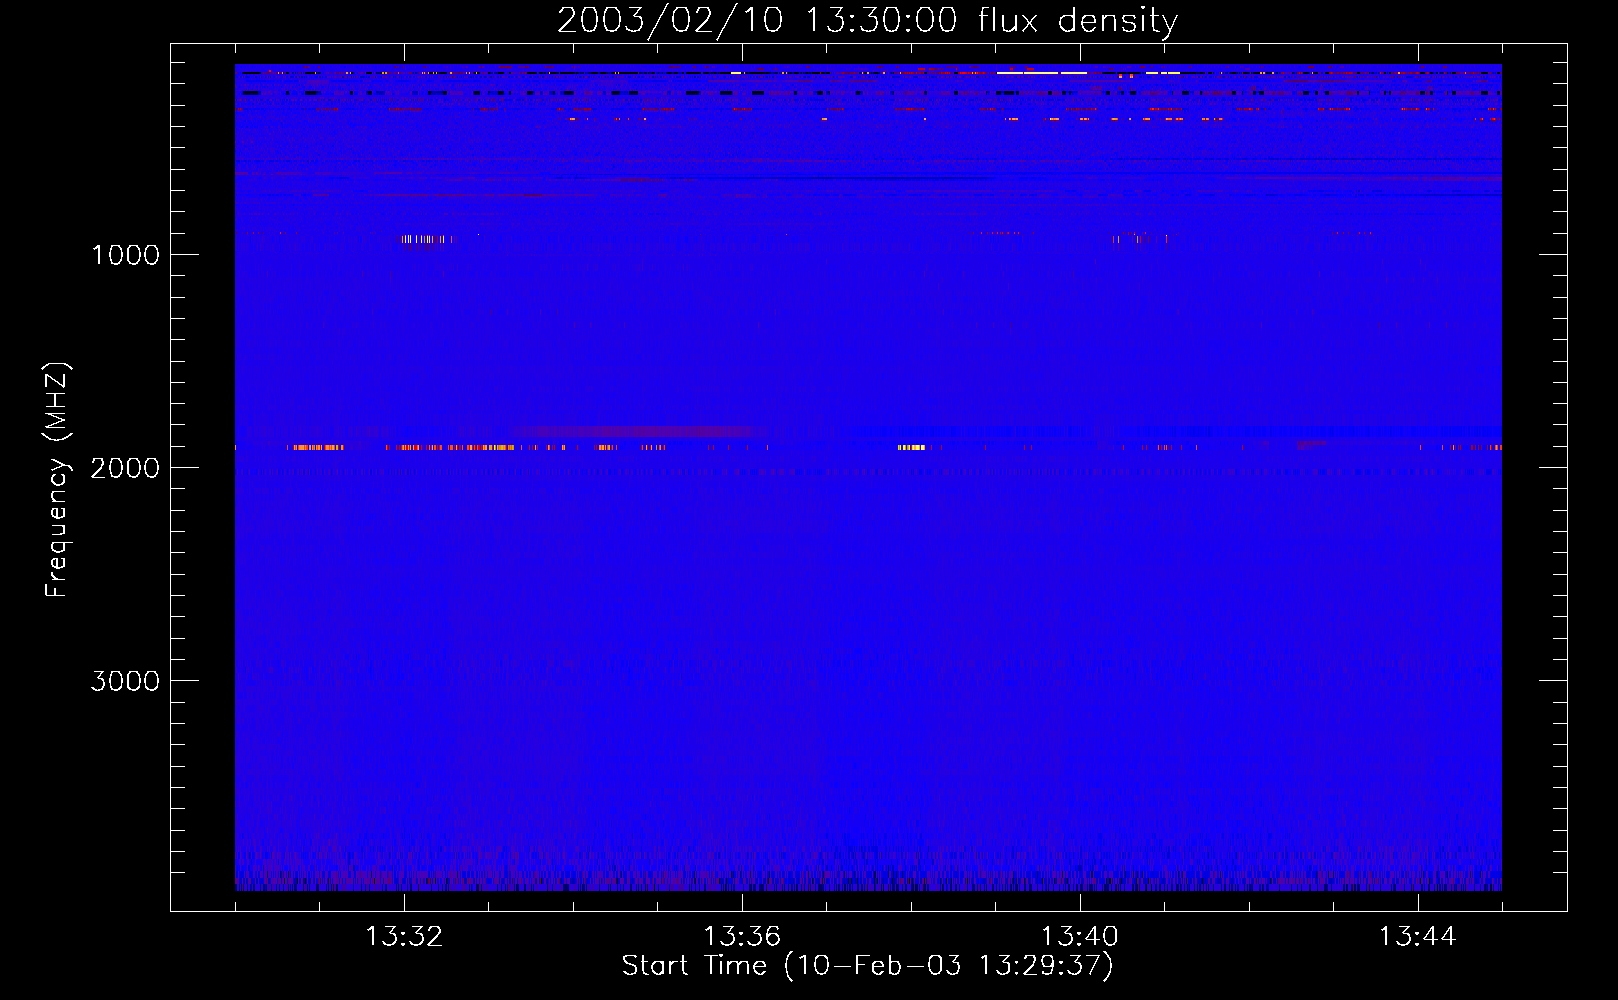Click the "3000" frequency tick label
Screen dimensions: 1618x1000
pos(125,681)
